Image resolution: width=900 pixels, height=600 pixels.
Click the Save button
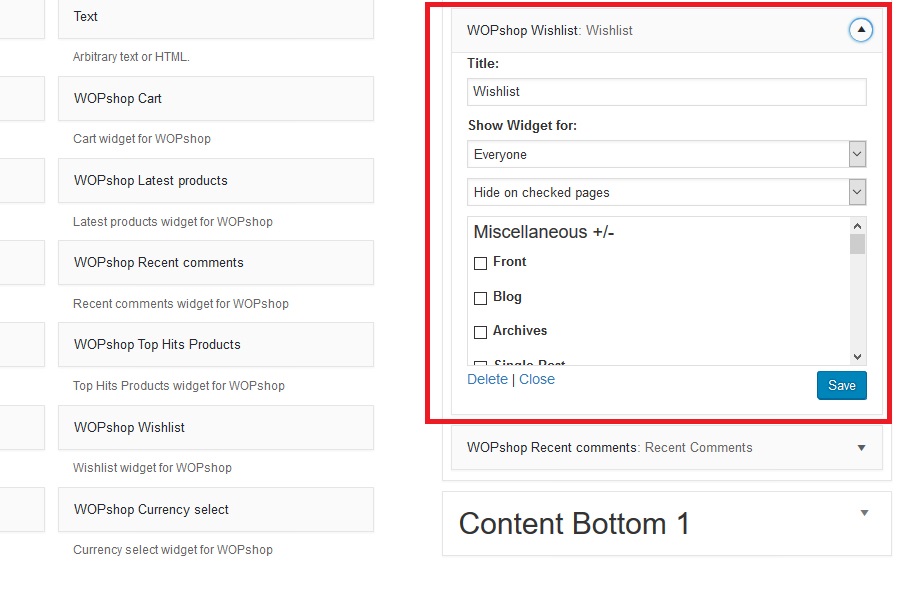[x=841, y=386]
